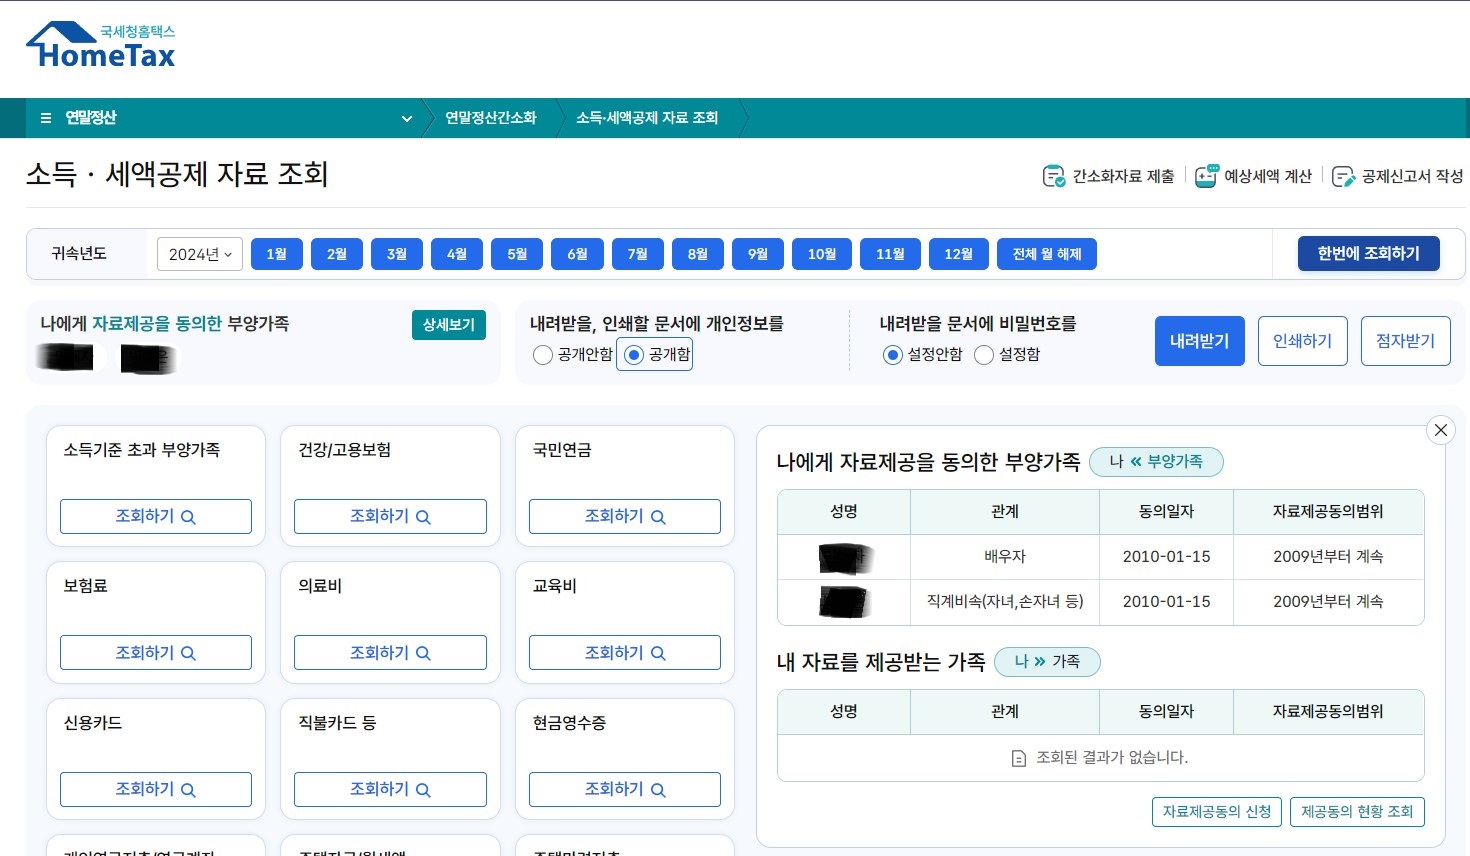This screenshot has height=856, width=1470.
Task: Click magnifier icon in 보험료 card
Action: tap(188, 653)
